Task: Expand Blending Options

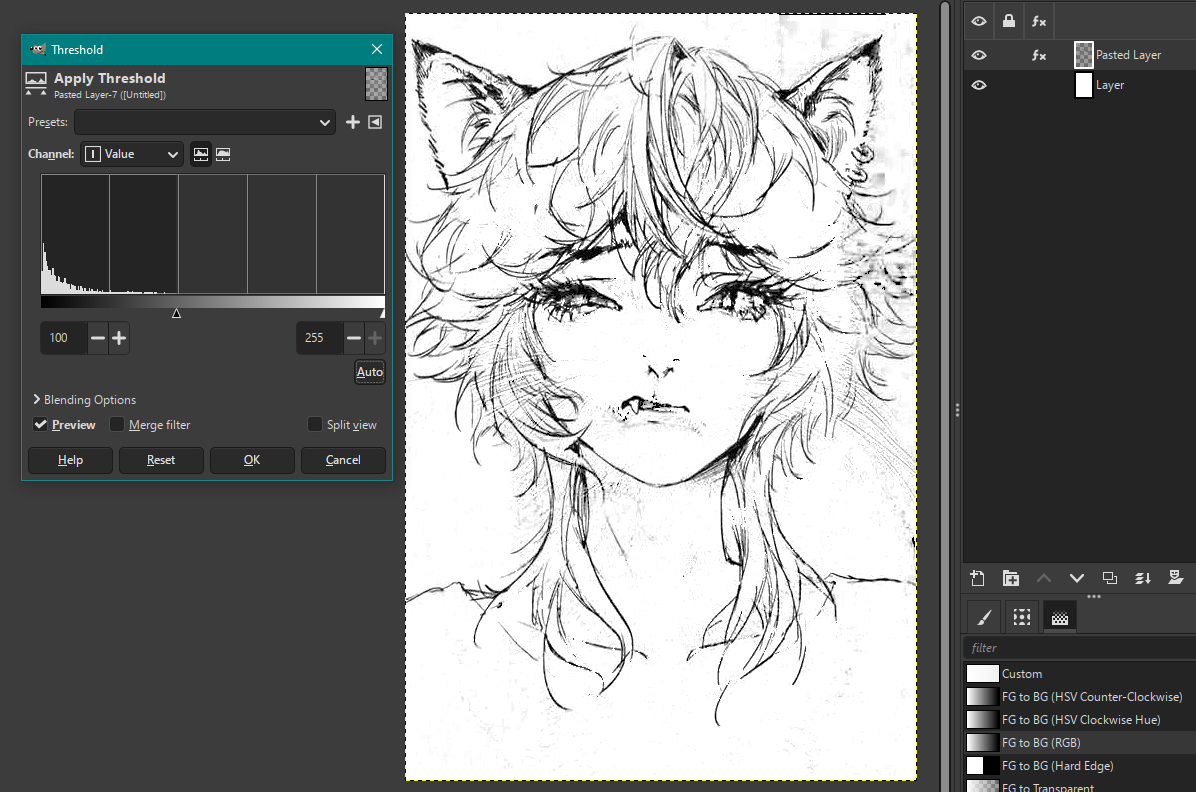Action: coord(84,400)
